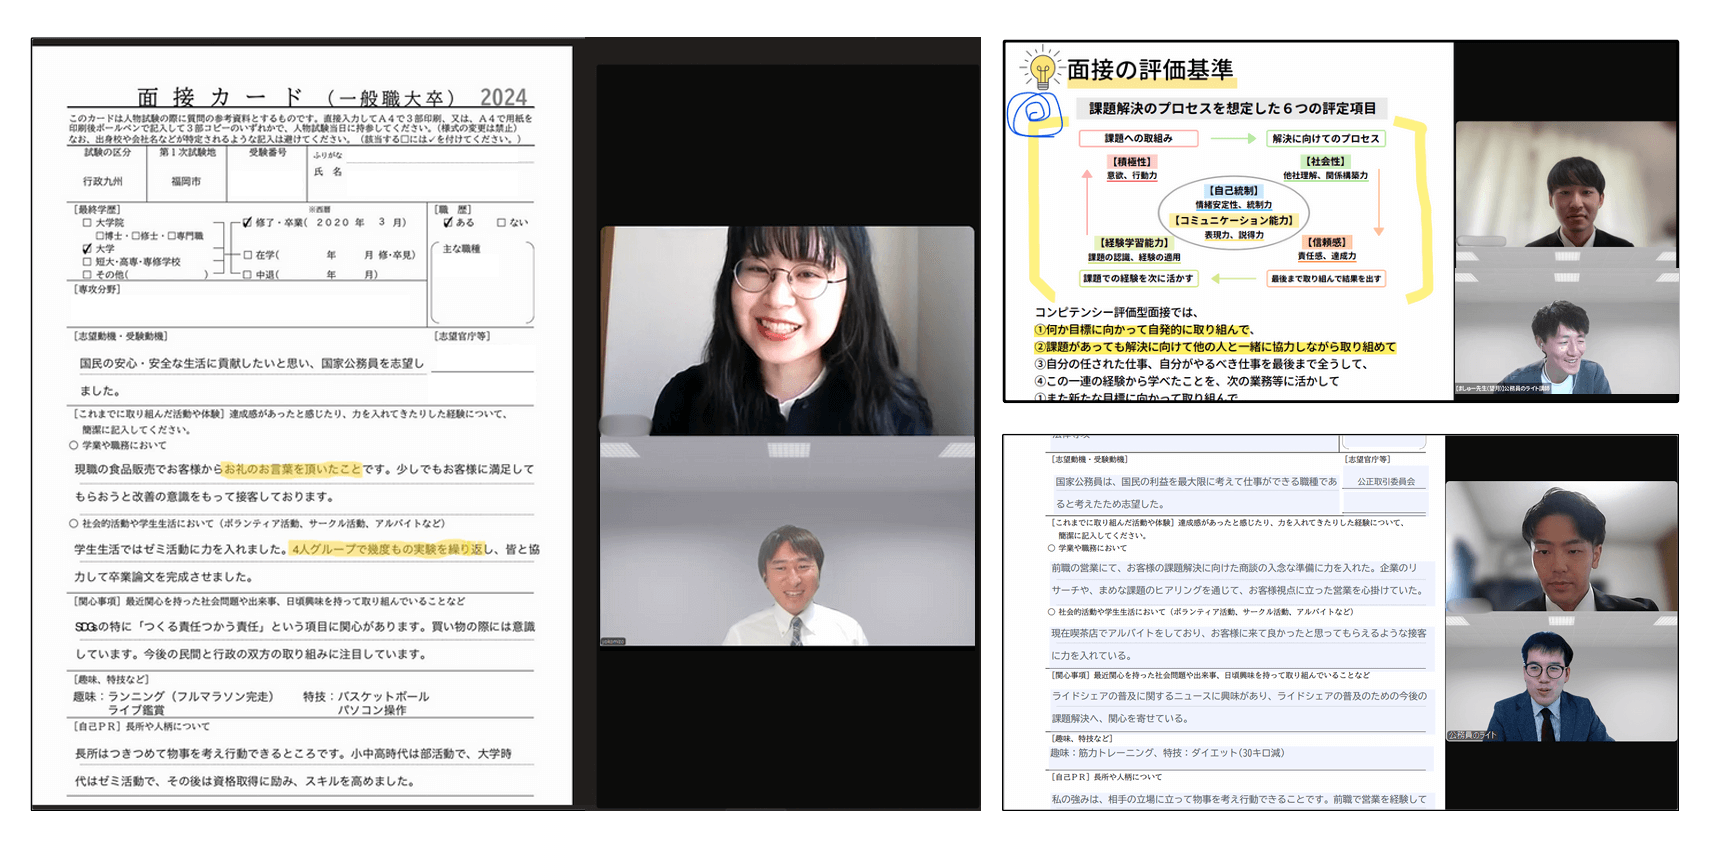
Task: Click the orange downward arrow beside 社会性
Action: tap(1379, 201)
